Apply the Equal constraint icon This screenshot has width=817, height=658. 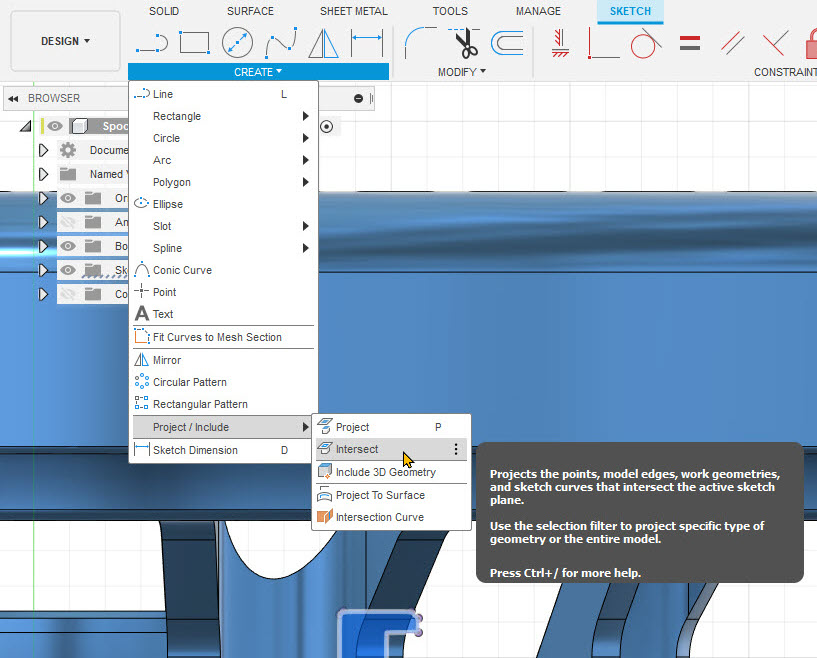click(689, 44)
